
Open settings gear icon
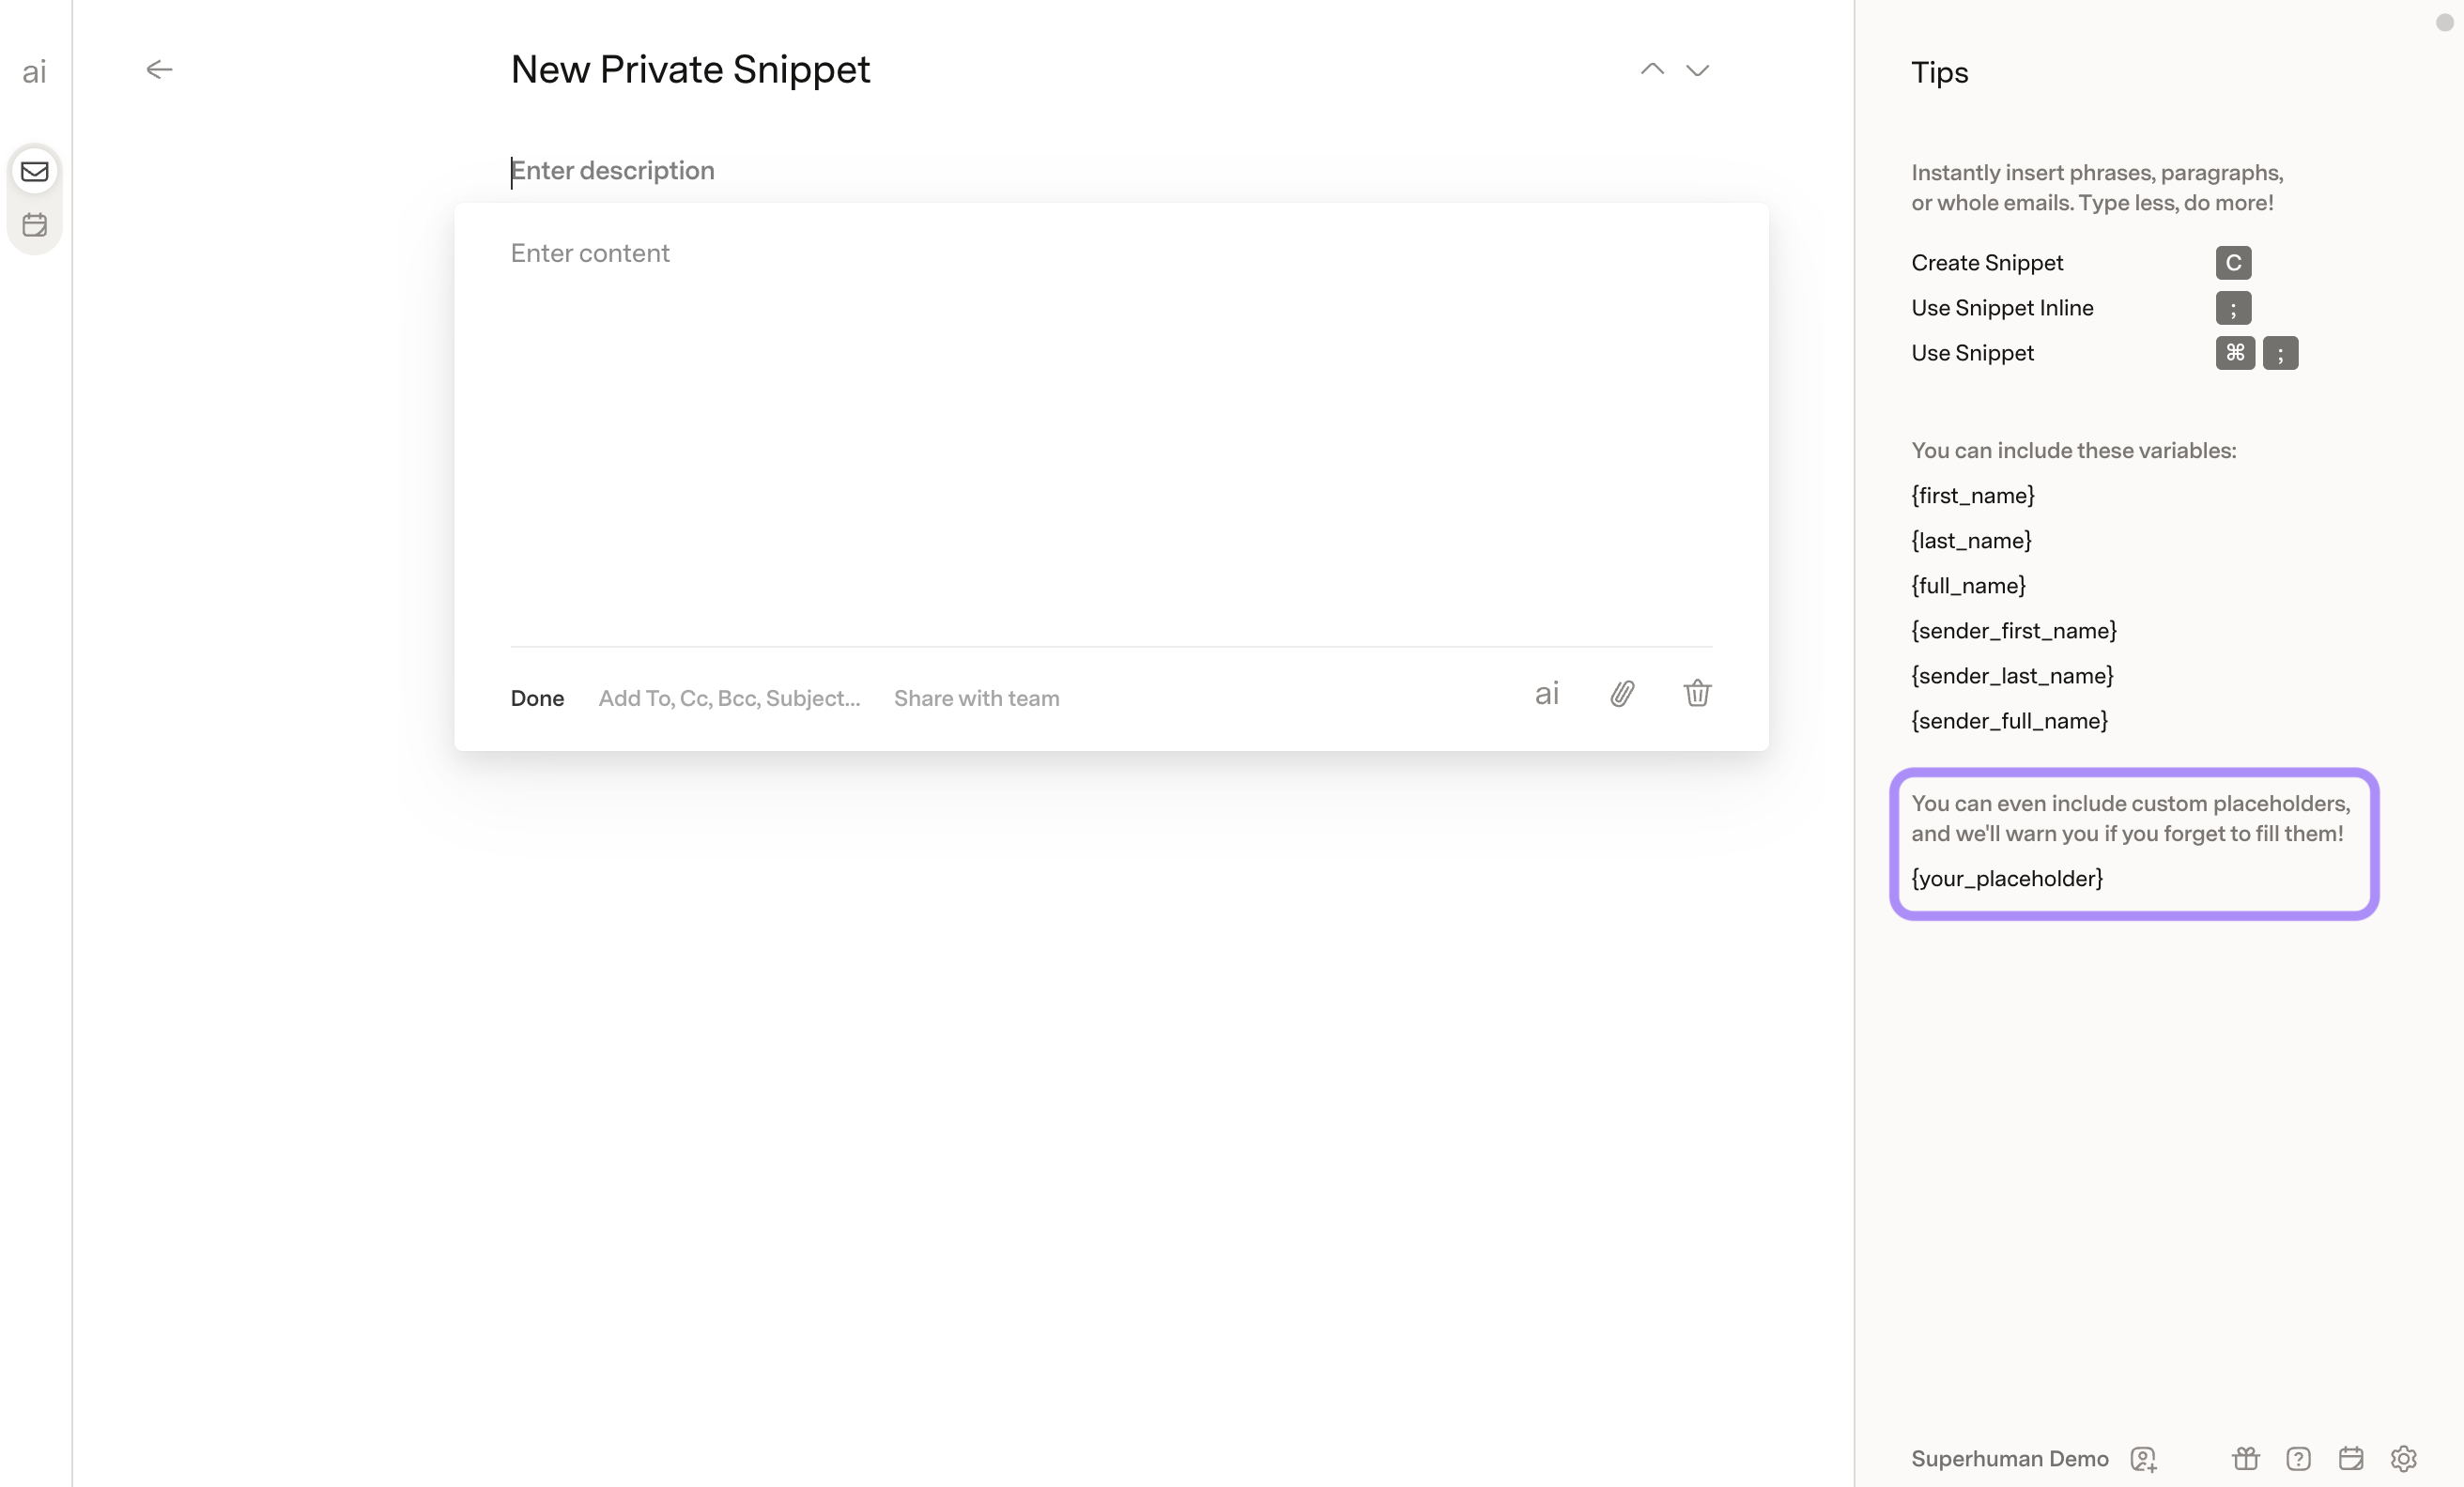[2403, 1459]
